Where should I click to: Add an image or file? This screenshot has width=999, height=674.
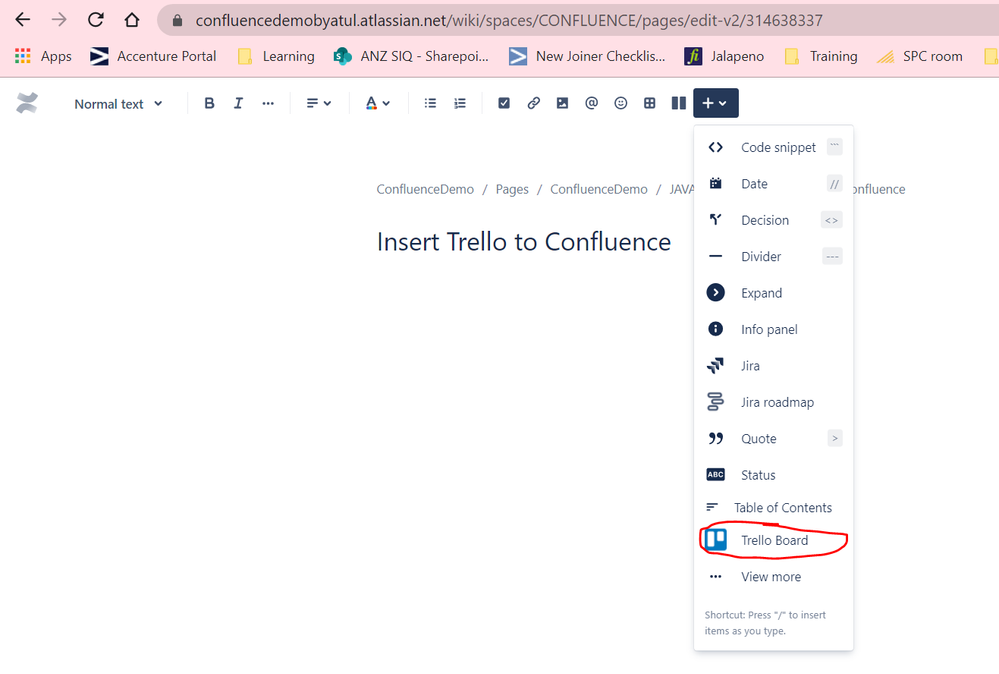click(563, 103)
